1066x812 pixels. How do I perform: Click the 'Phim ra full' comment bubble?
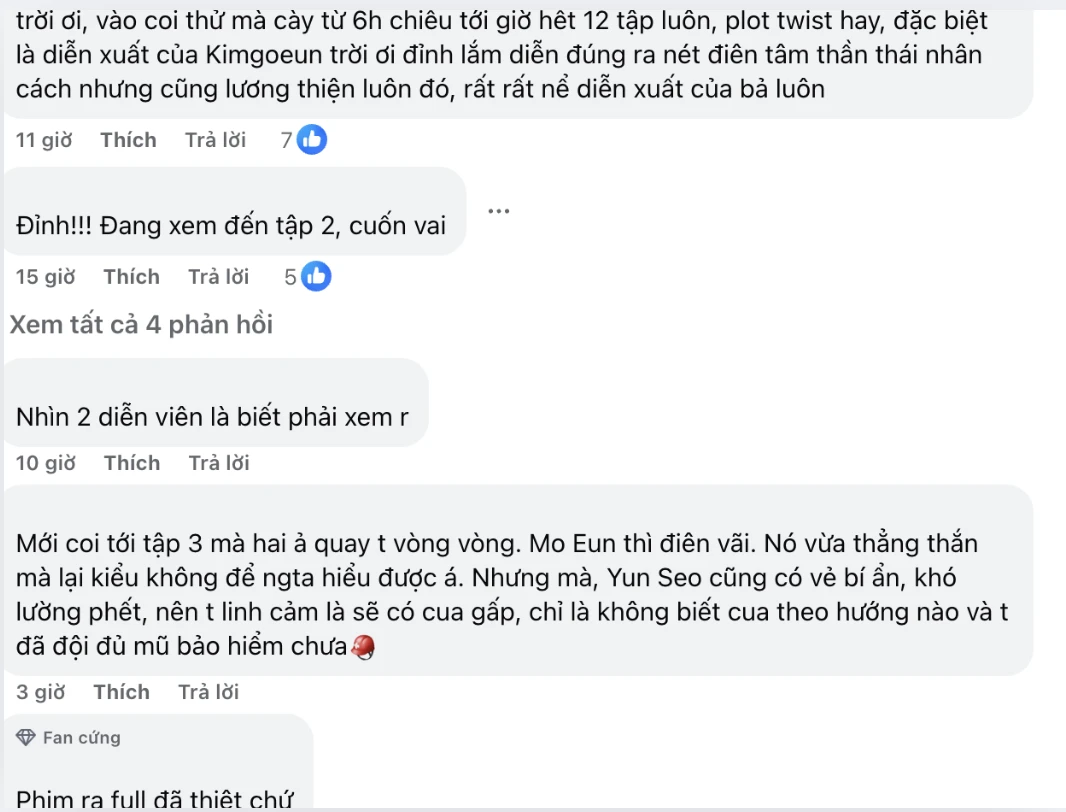coord(155,798)
